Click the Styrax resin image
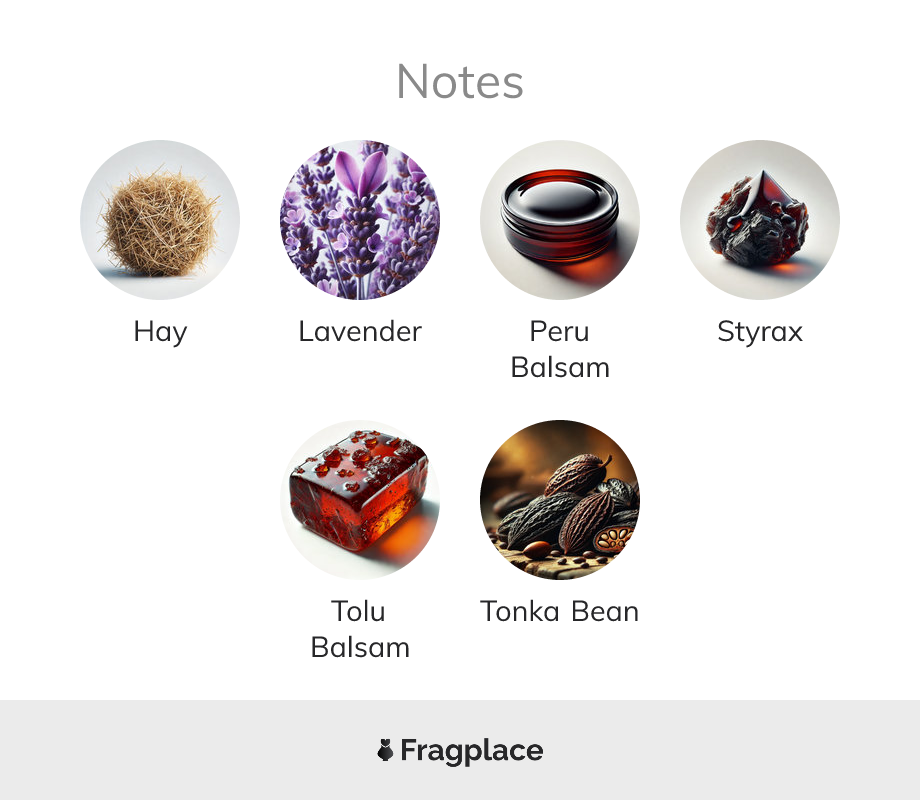 [x=760, y=220]
